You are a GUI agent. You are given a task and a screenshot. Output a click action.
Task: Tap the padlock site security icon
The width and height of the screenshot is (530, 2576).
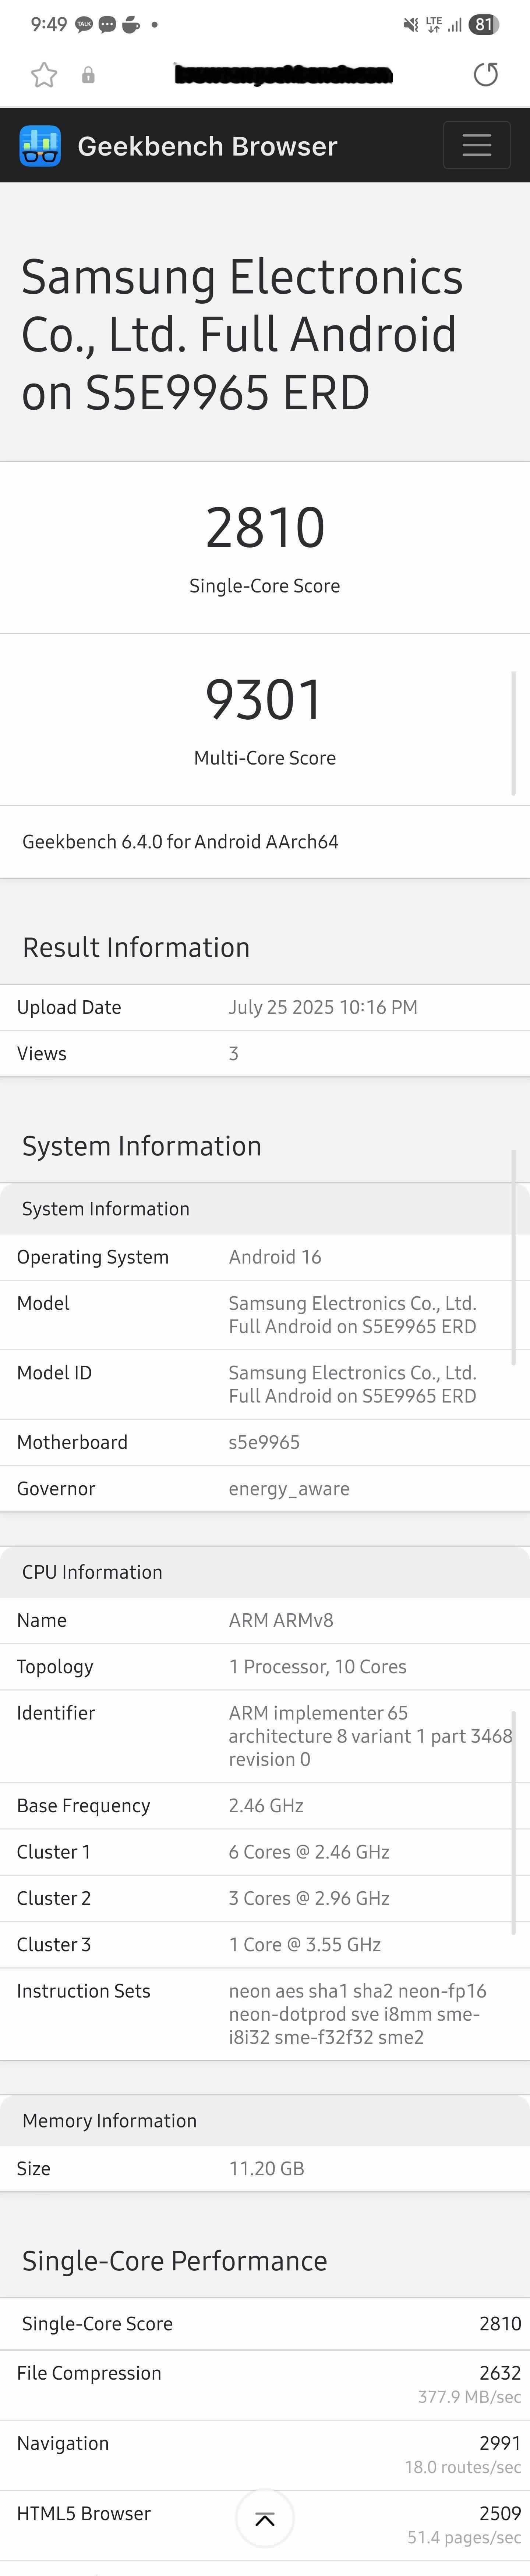88,75
